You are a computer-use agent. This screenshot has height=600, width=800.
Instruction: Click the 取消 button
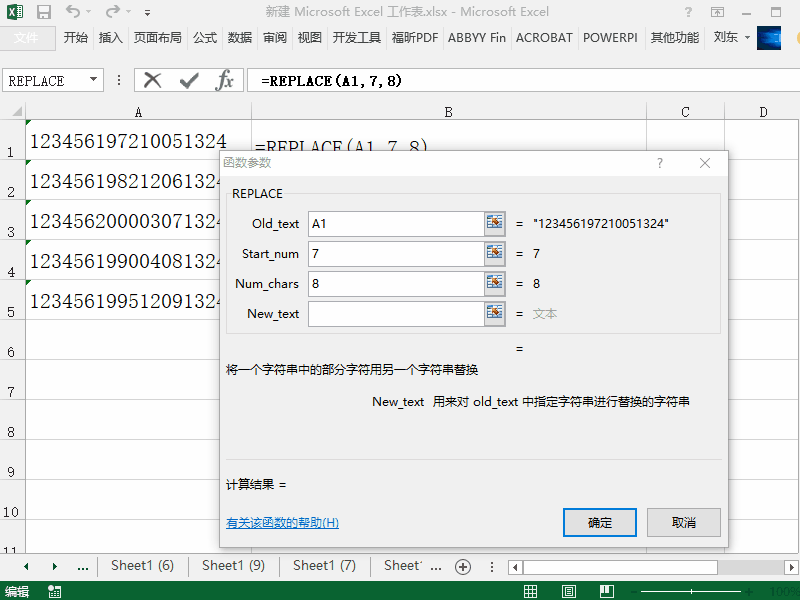684,522
